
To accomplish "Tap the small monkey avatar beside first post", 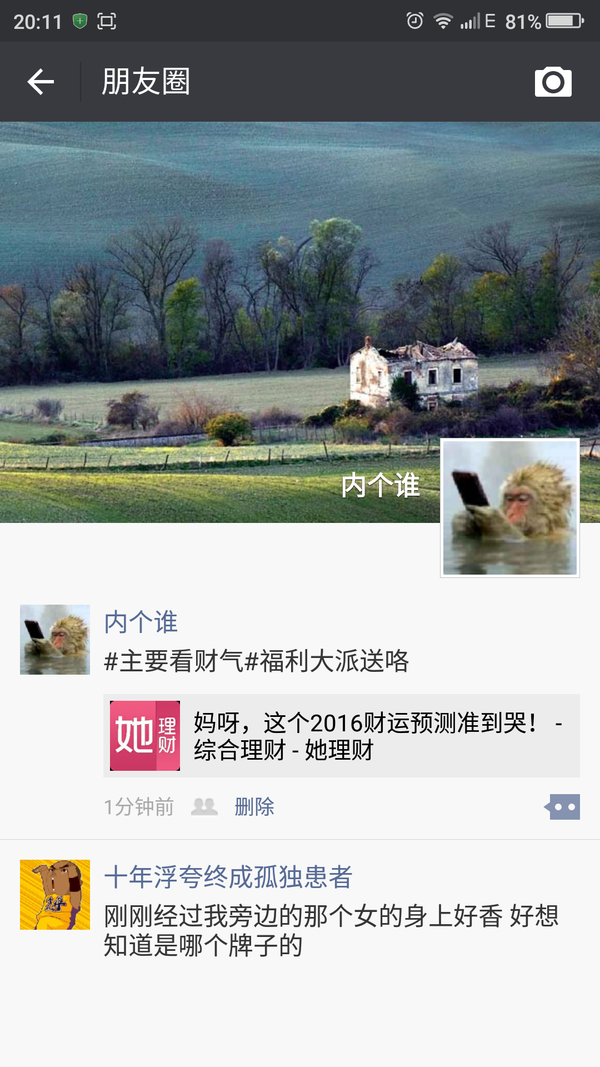I will coord(55,640).
